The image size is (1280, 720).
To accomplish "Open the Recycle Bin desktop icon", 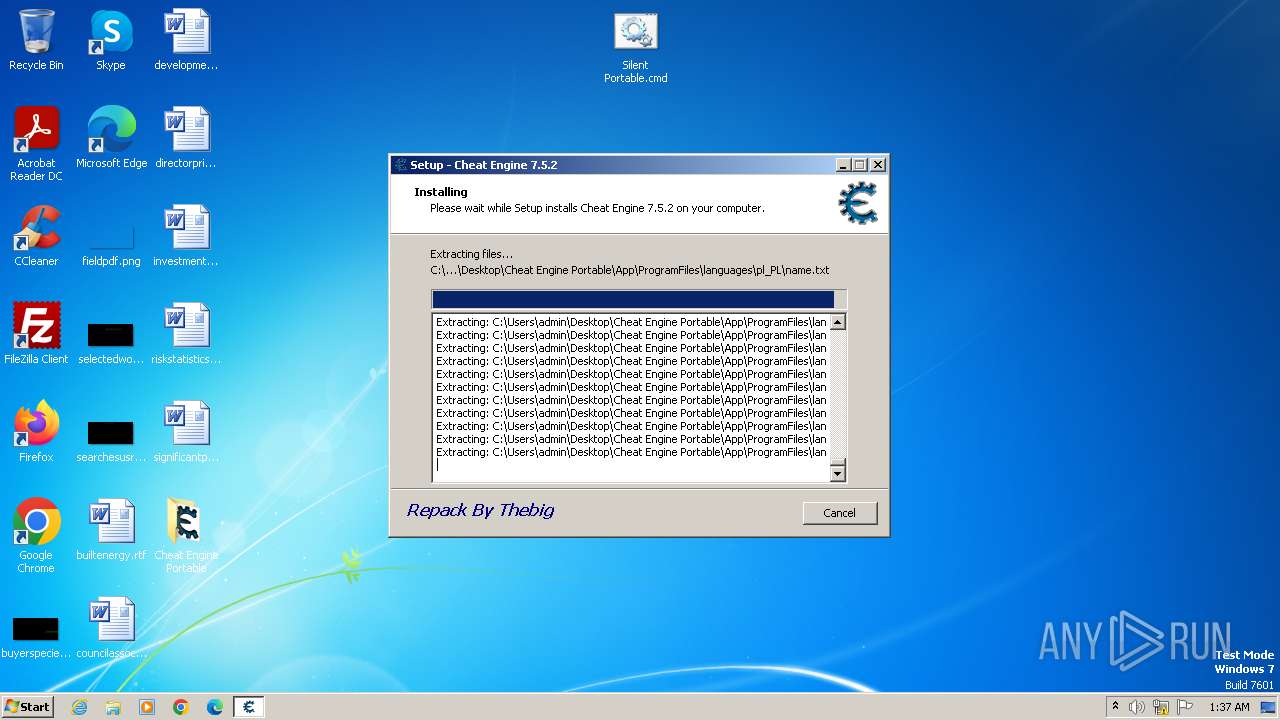I will 36,40.
